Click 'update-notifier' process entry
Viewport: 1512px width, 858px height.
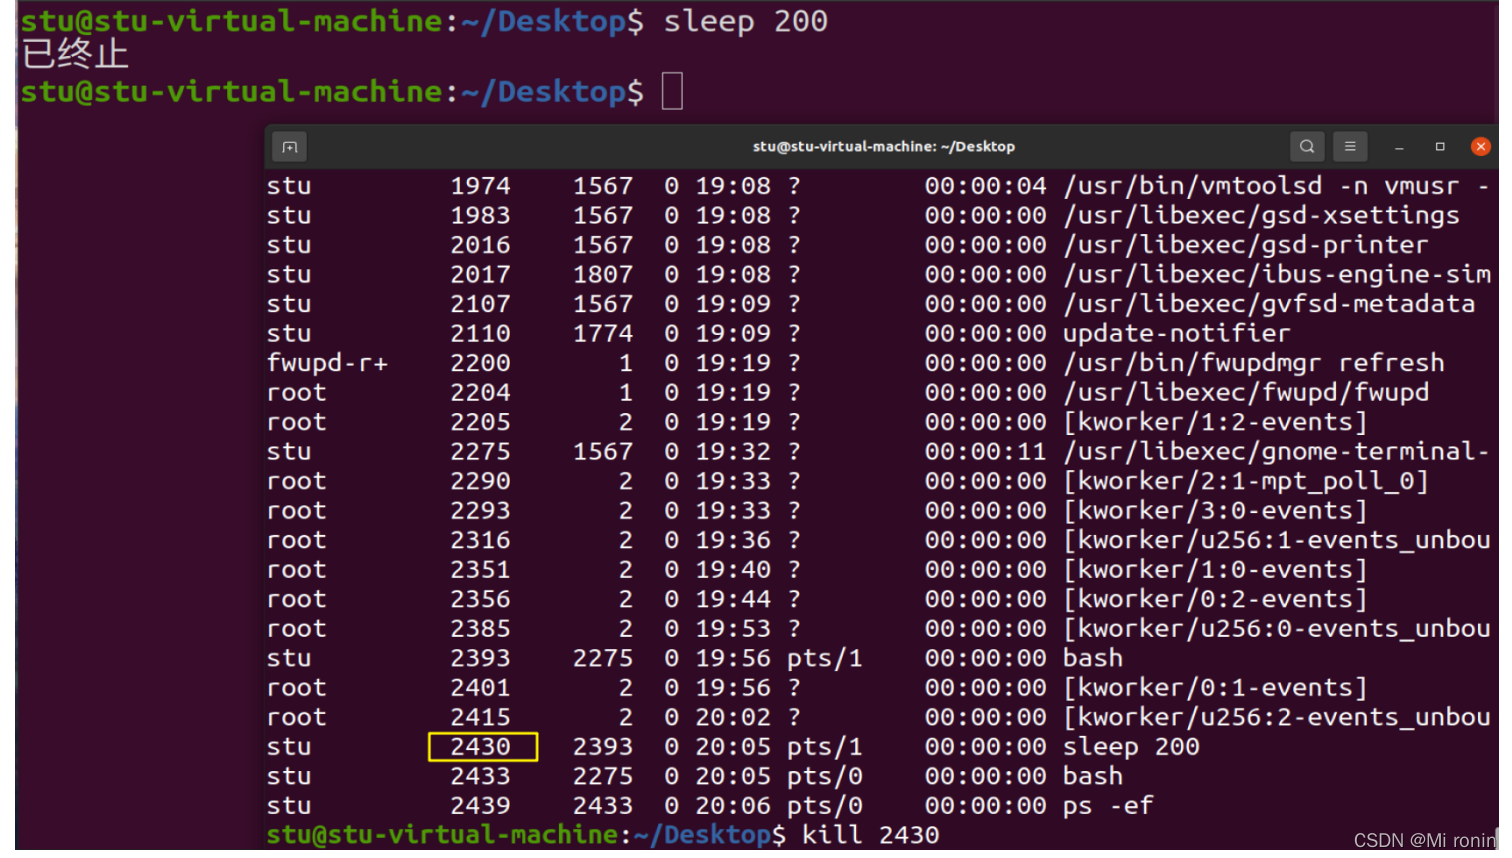tap(1176, 334)
